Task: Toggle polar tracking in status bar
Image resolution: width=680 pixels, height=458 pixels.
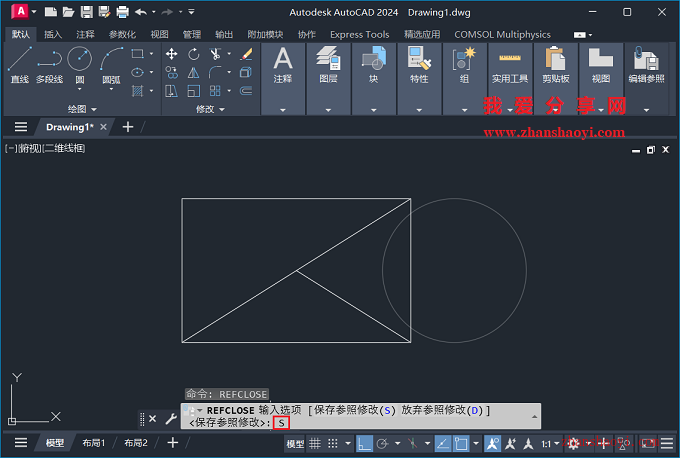Action: (382, 443)
